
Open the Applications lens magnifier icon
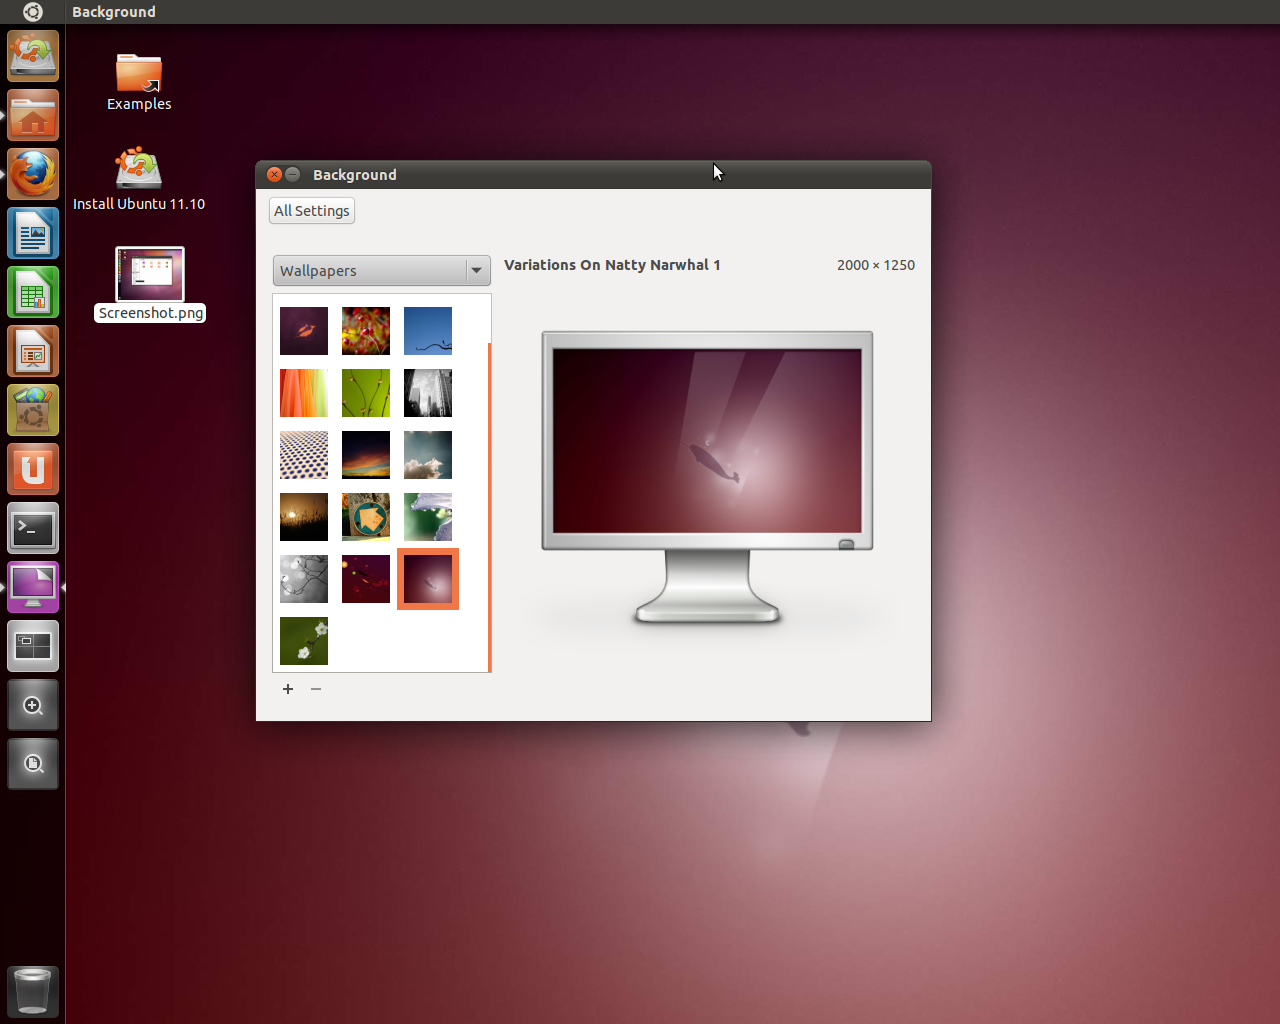coord(33,705)
